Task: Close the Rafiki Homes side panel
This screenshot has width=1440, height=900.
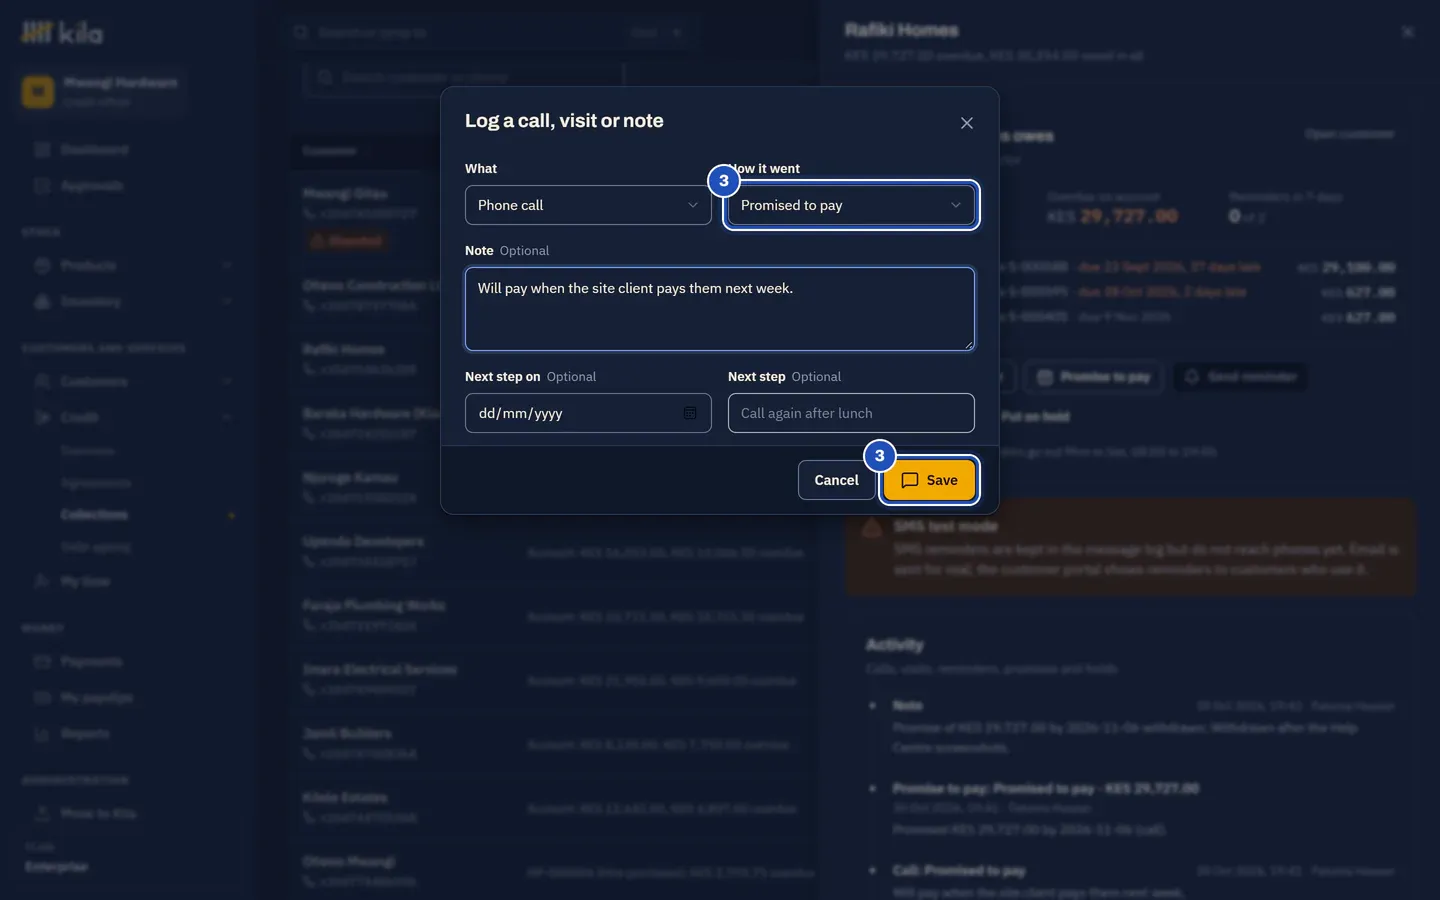Action: (1408, 32)
